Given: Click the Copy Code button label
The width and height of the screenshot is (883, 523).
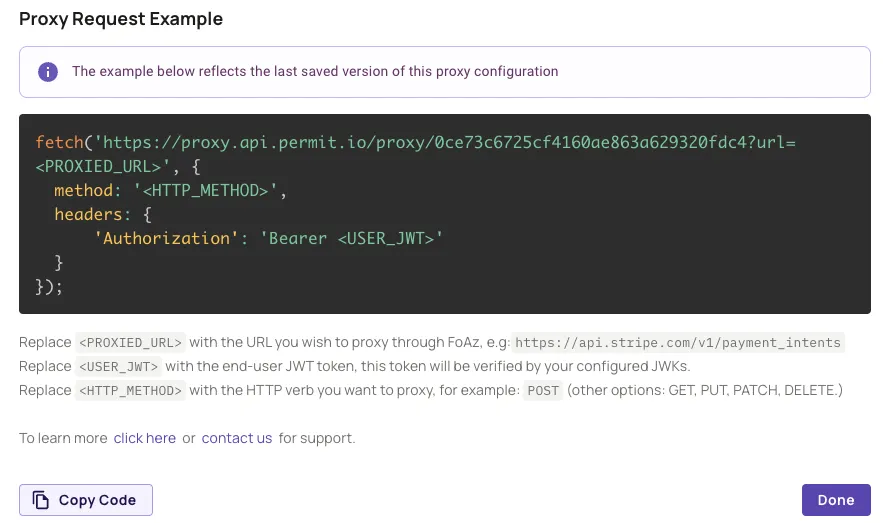Looking at the screenshot, I should click(x=97, y=500).
